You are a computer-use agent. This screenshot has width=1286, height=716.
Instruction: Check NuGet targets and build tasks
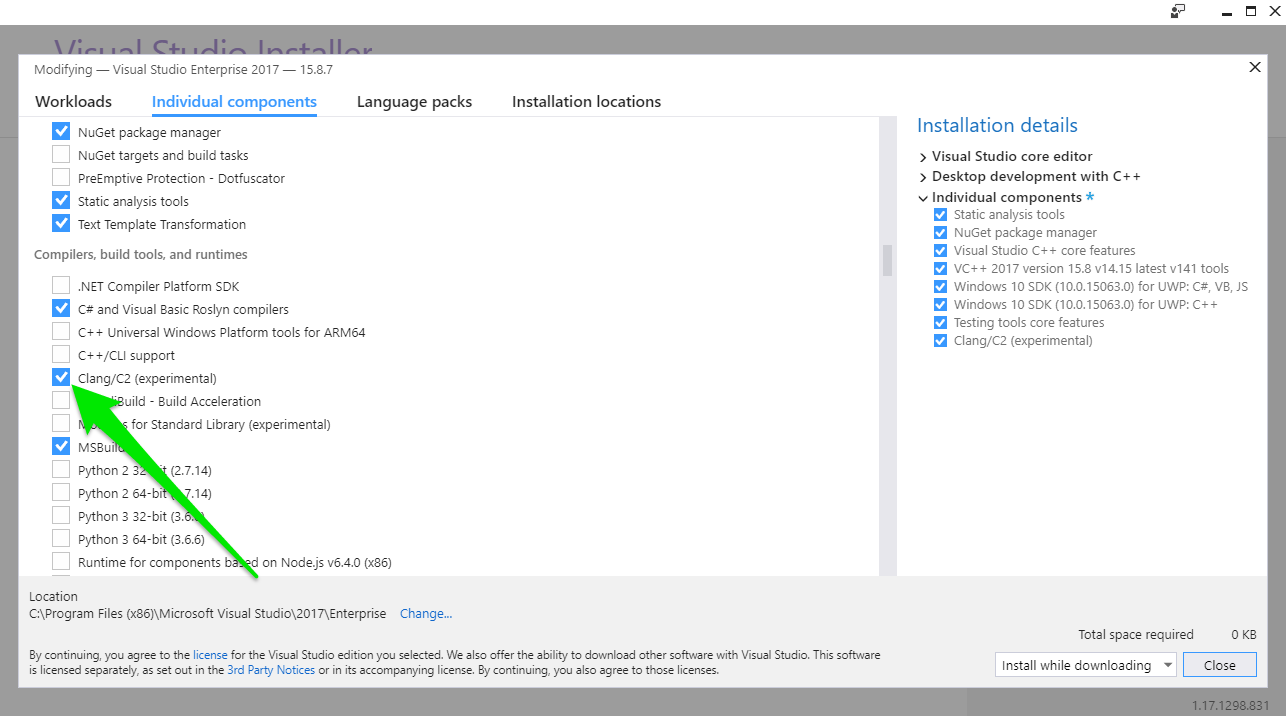pyautogui.click(x=61, y=154)
